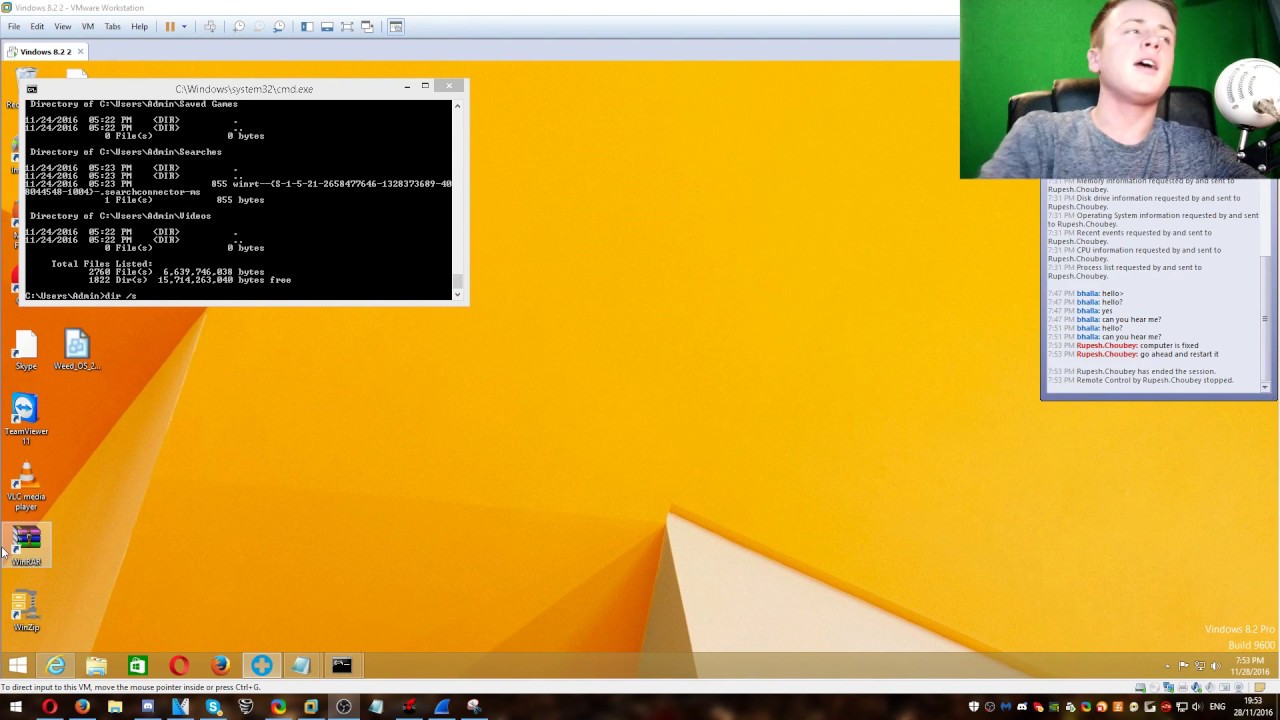Select the Skype desktop shortcut
Viewport: 1280px width, 720px height.
pos(26,351)
